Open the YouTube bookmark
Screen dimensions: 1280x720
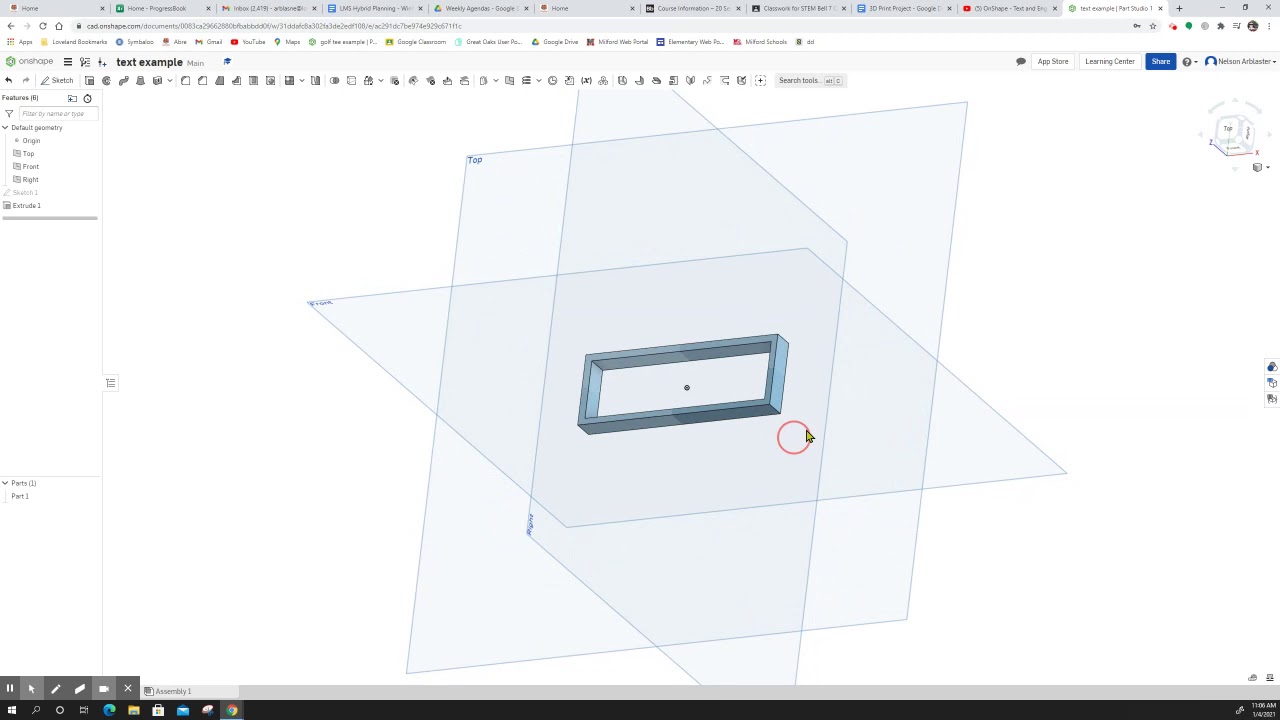click(248, 42)
